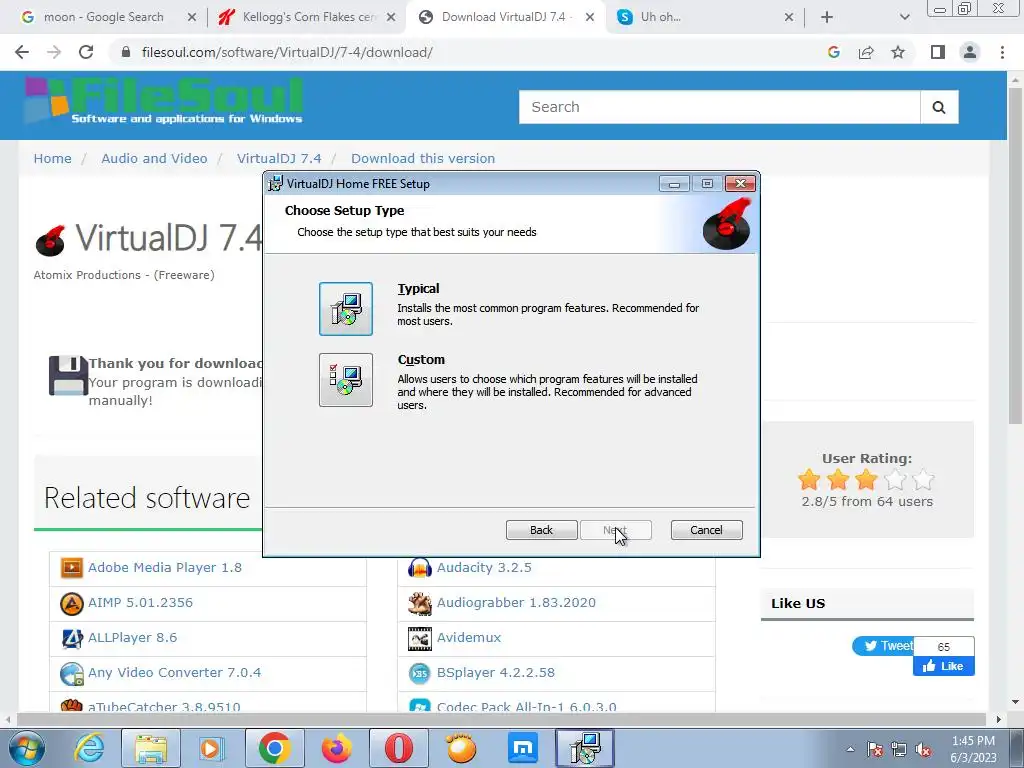The height and width of the screenshot is (768, 1024).
Task: Show hidden system tray icons
Action: [x=850, y=749]
